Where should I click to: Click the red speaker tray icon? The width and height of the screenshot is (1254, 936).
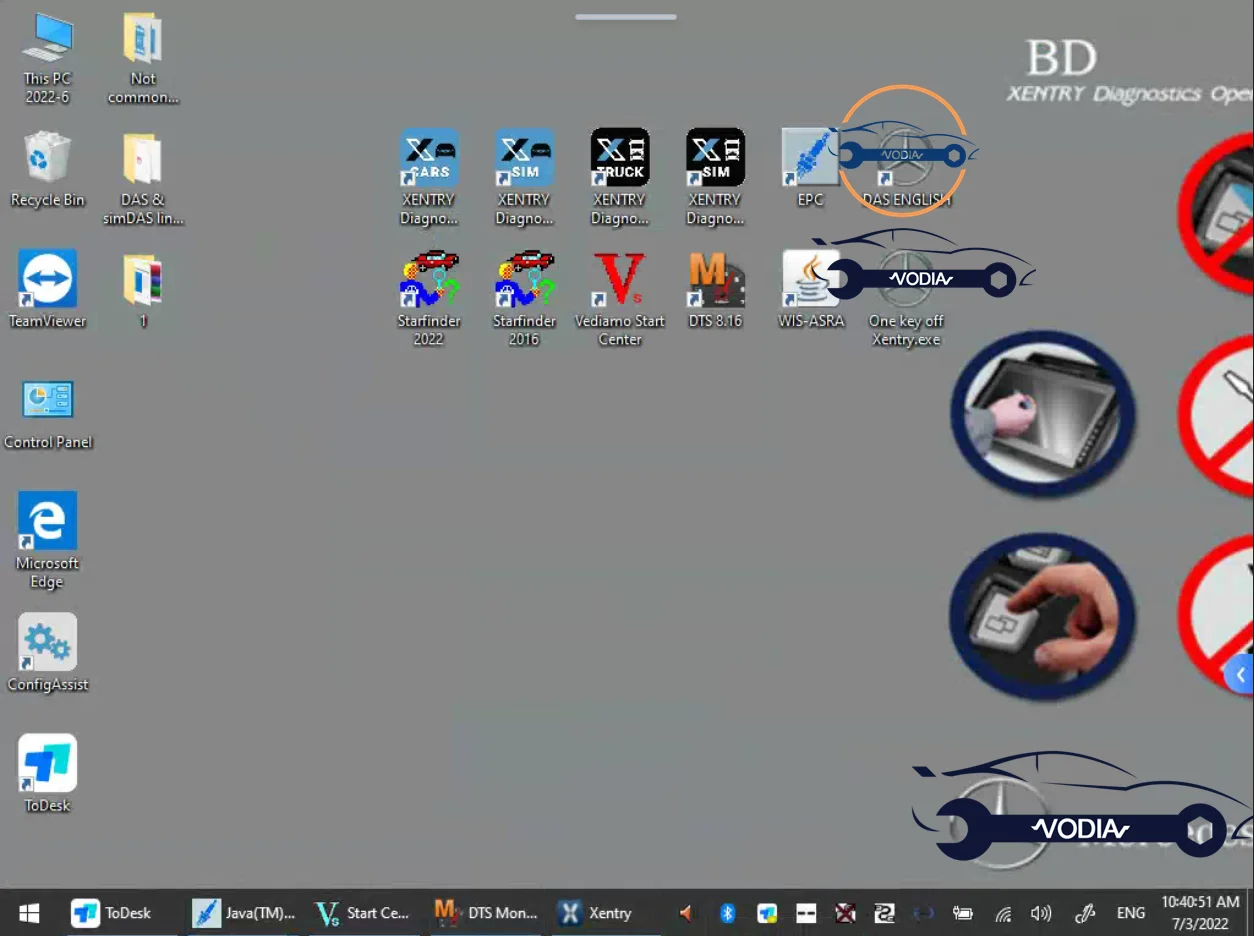[x=686, y=913]
